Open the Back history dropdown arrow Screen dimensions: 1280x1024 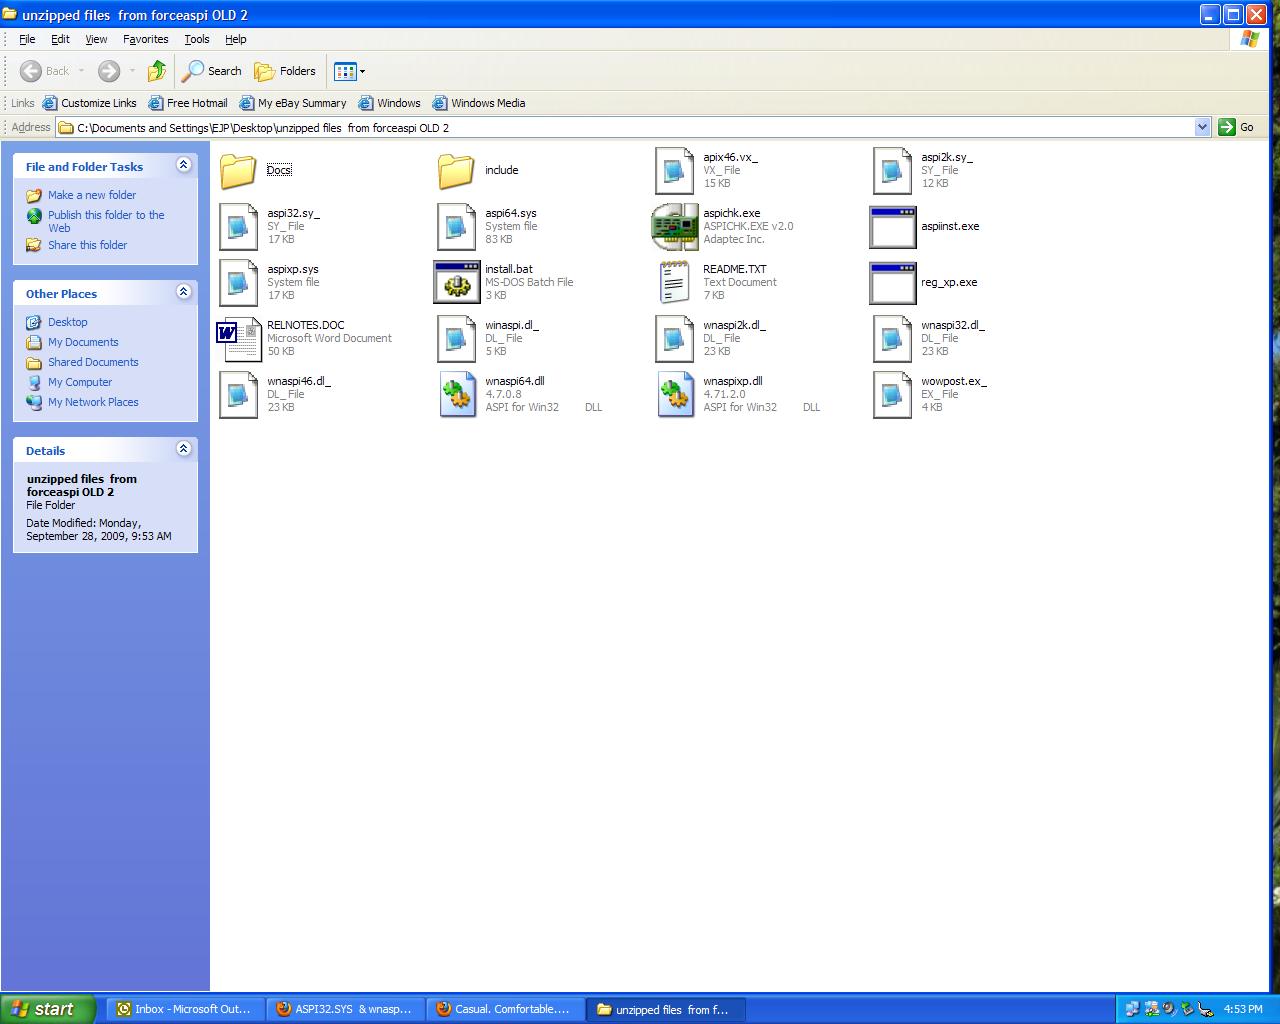(81, 71)
